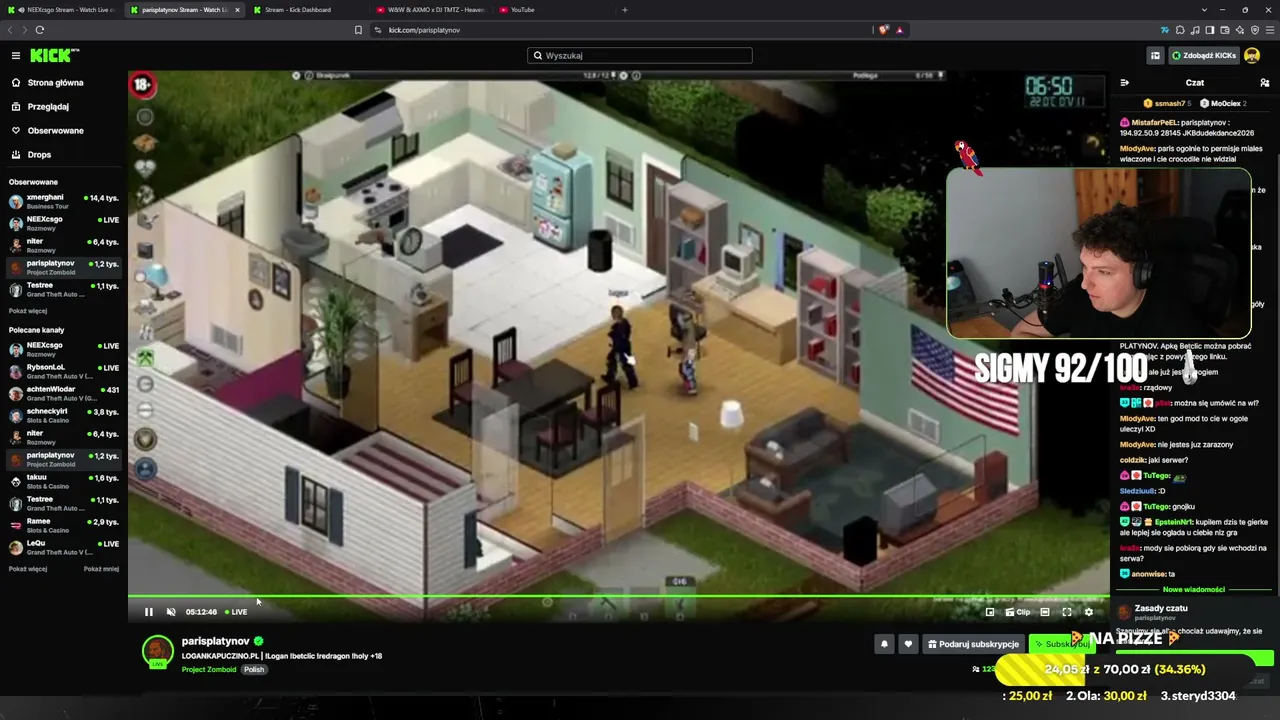The width and height of the screenshot is (1280, 720).
Task: Toggle mini player mode
Action: click(x=990, y=612)
